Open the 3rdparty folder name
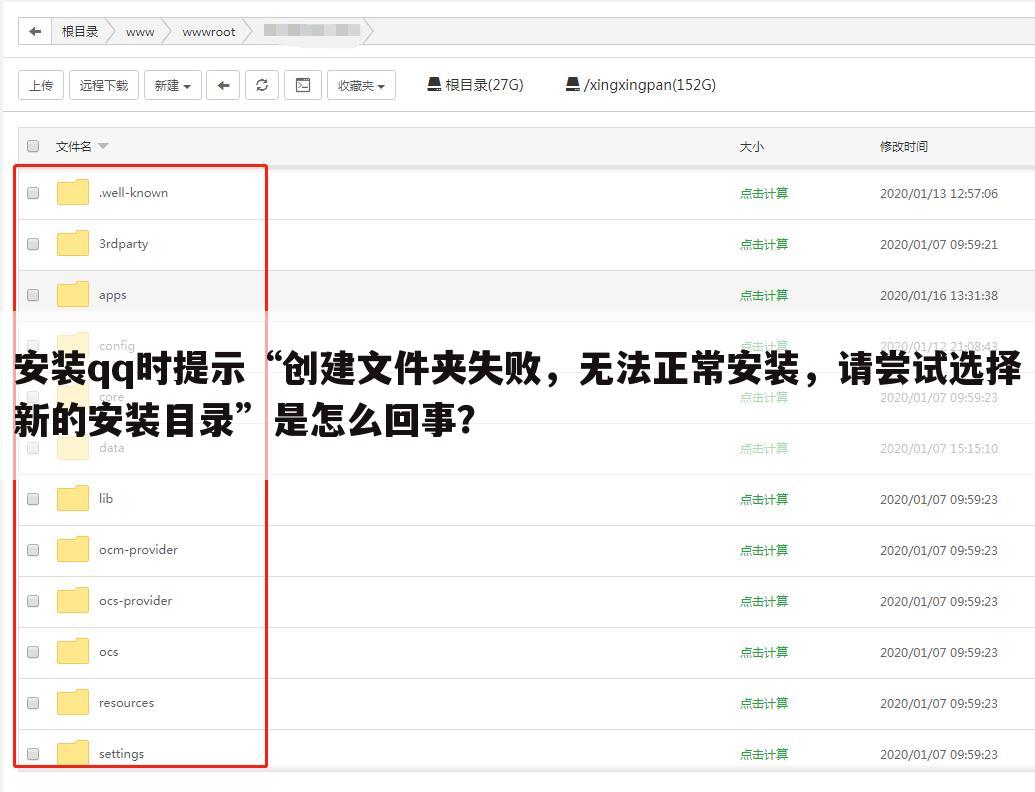Screen dimensions: 1035x792 pos(123,244)
